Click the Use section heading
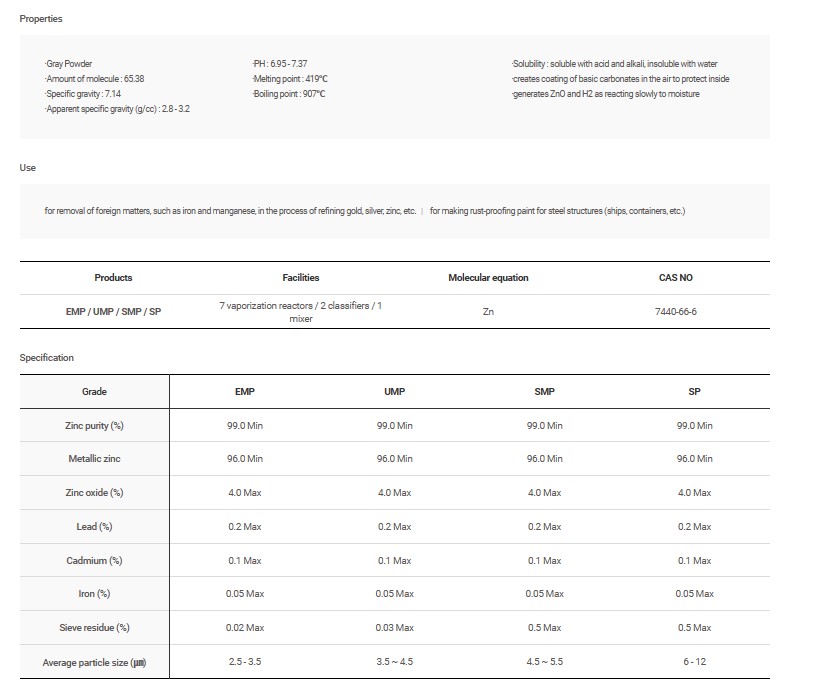 click(28, 168)
